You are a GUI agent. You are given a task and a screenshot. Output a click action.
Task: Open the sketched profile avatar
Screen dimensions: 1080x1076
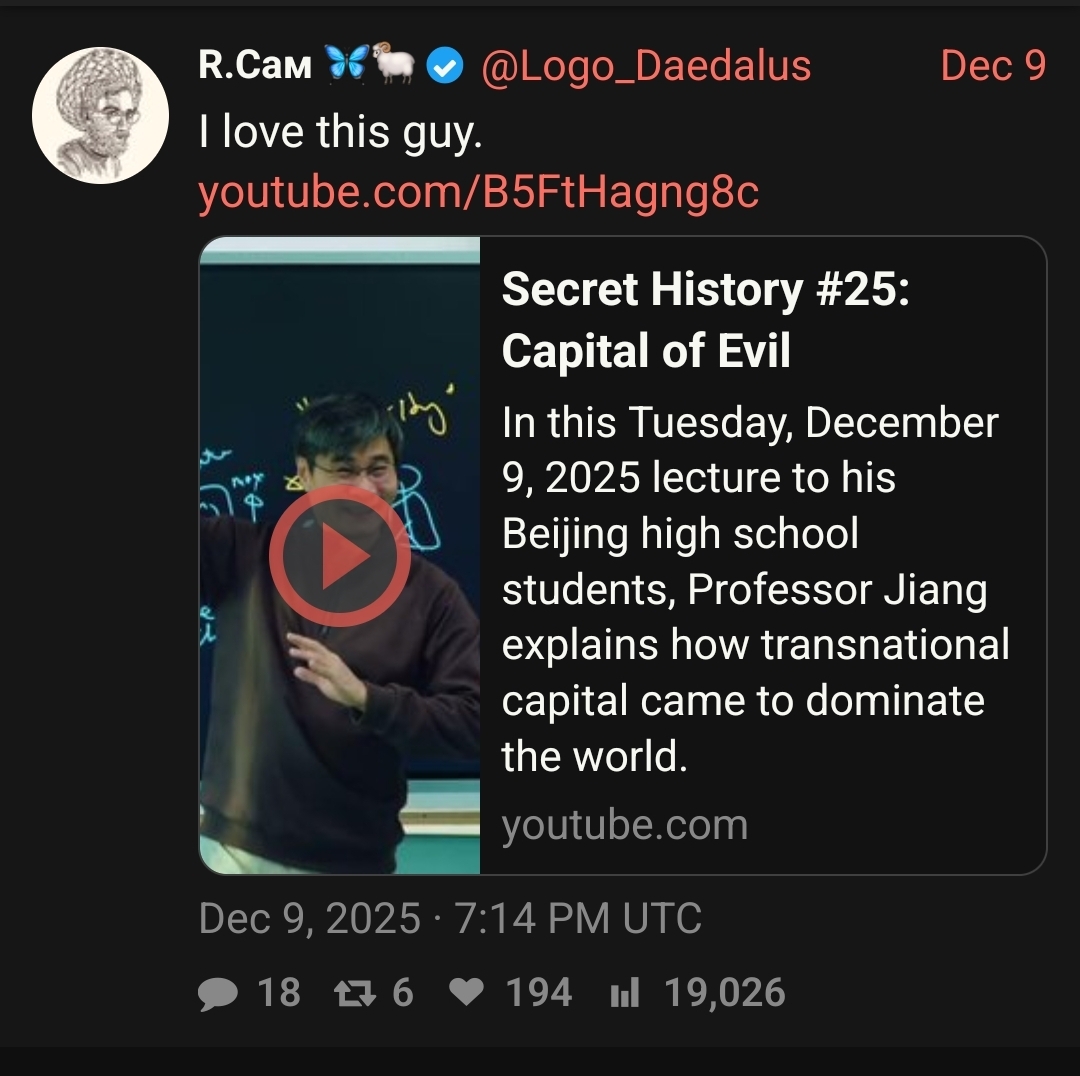pos(101,115)
